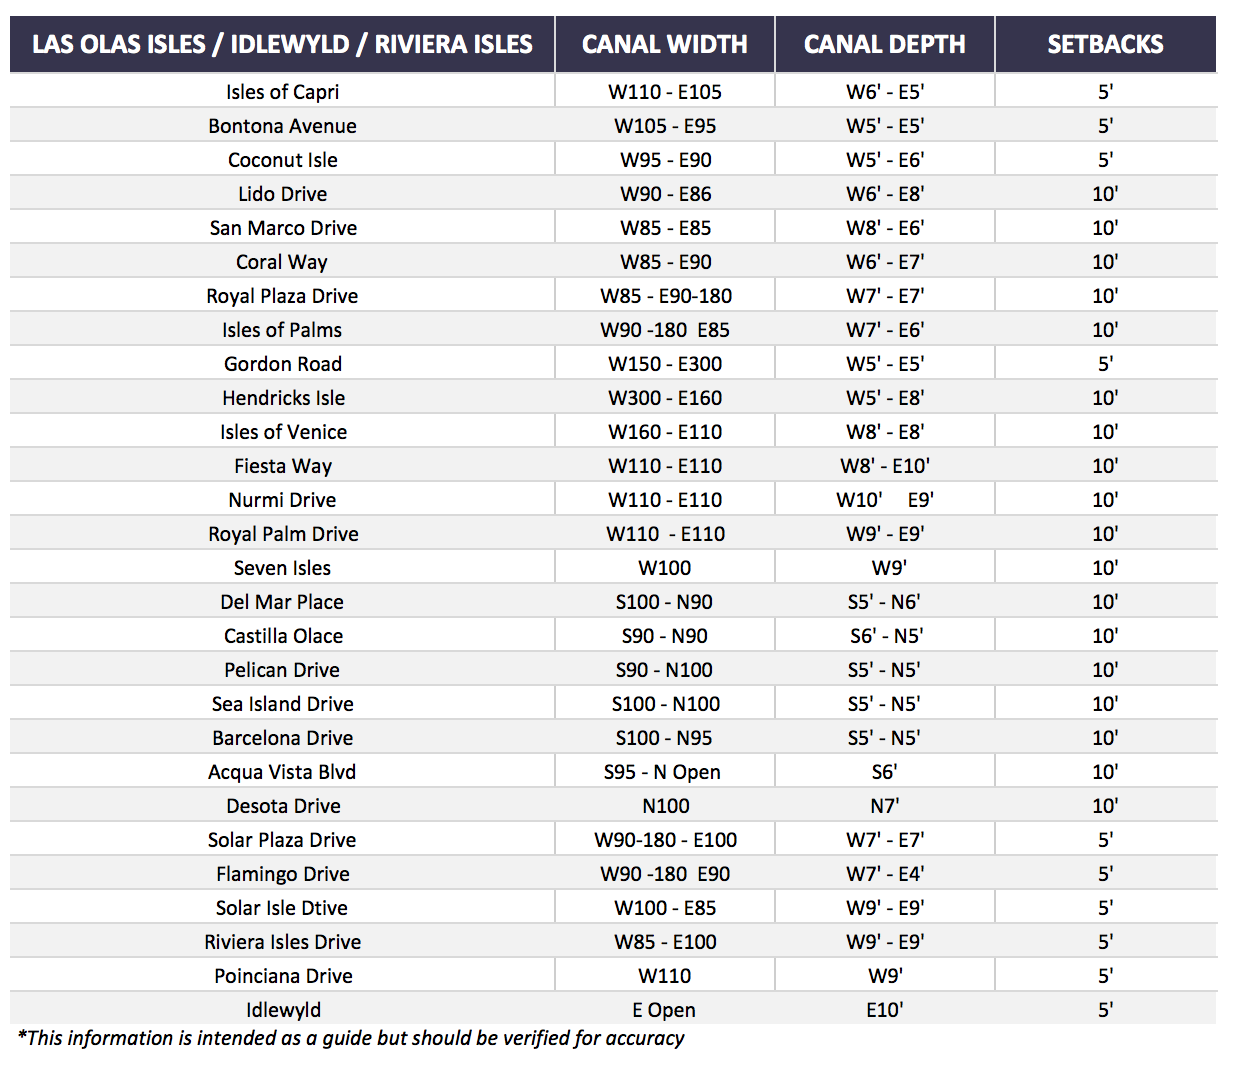Image resolution: width=1238 pixels, height=1070 pixels.
Task: Click Gordon Road canal width W150 - E300
Action: pos(665,364)
